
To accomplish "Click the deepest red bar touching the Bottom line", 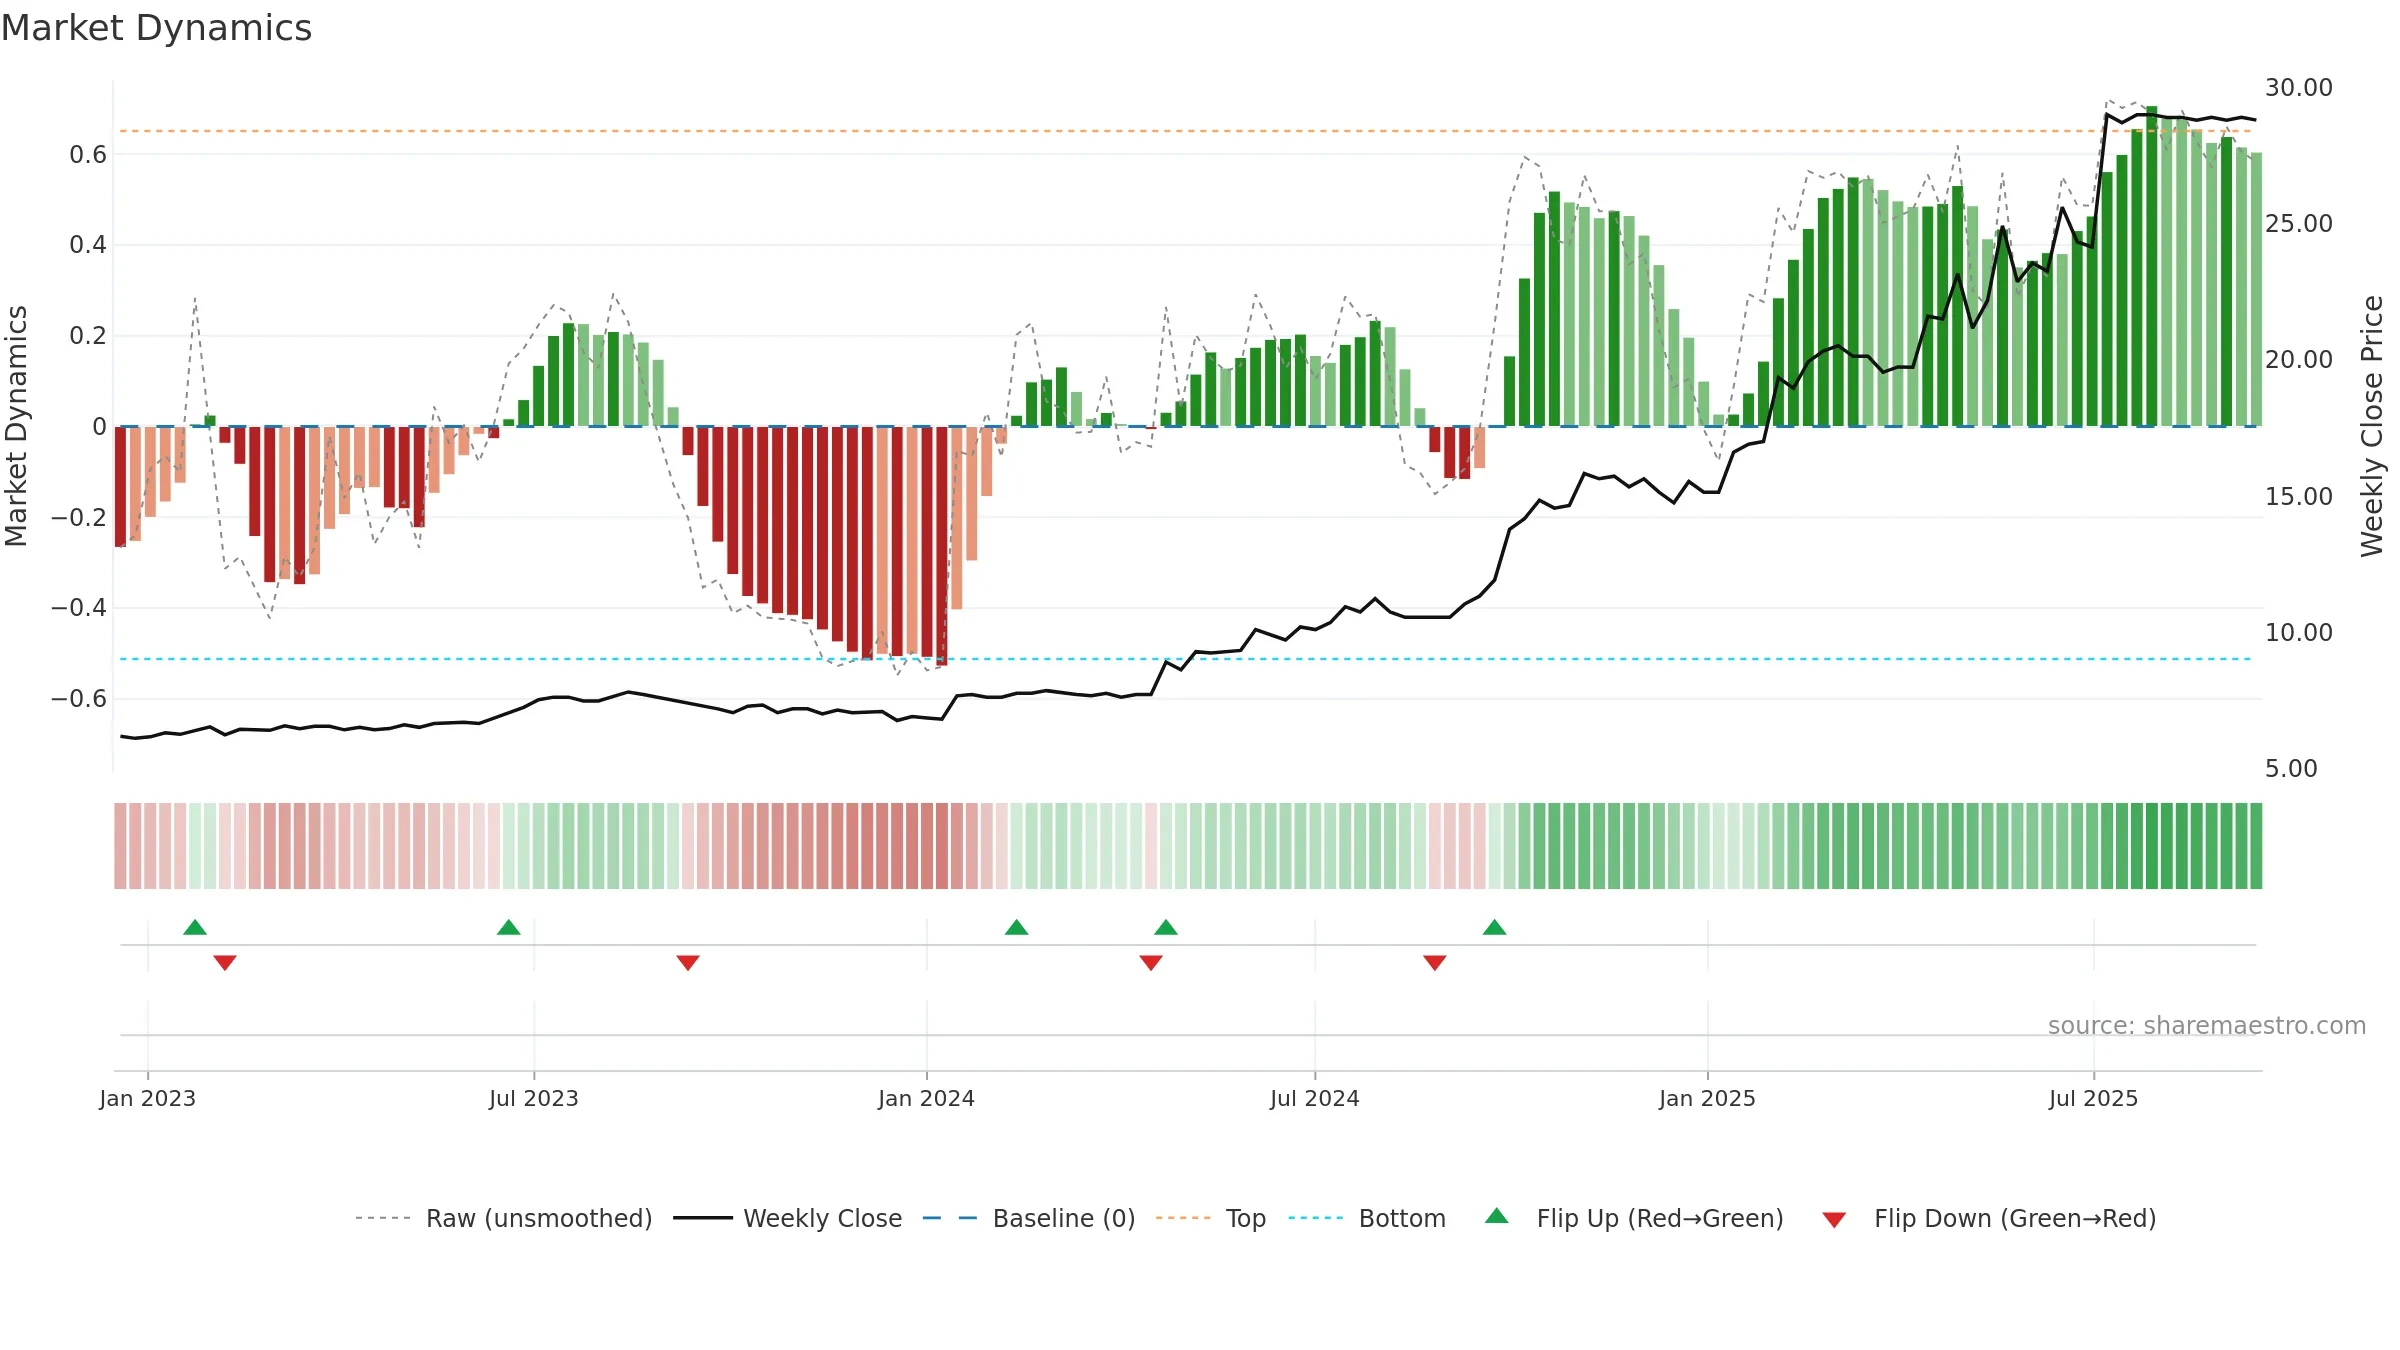I will point(942,546).
